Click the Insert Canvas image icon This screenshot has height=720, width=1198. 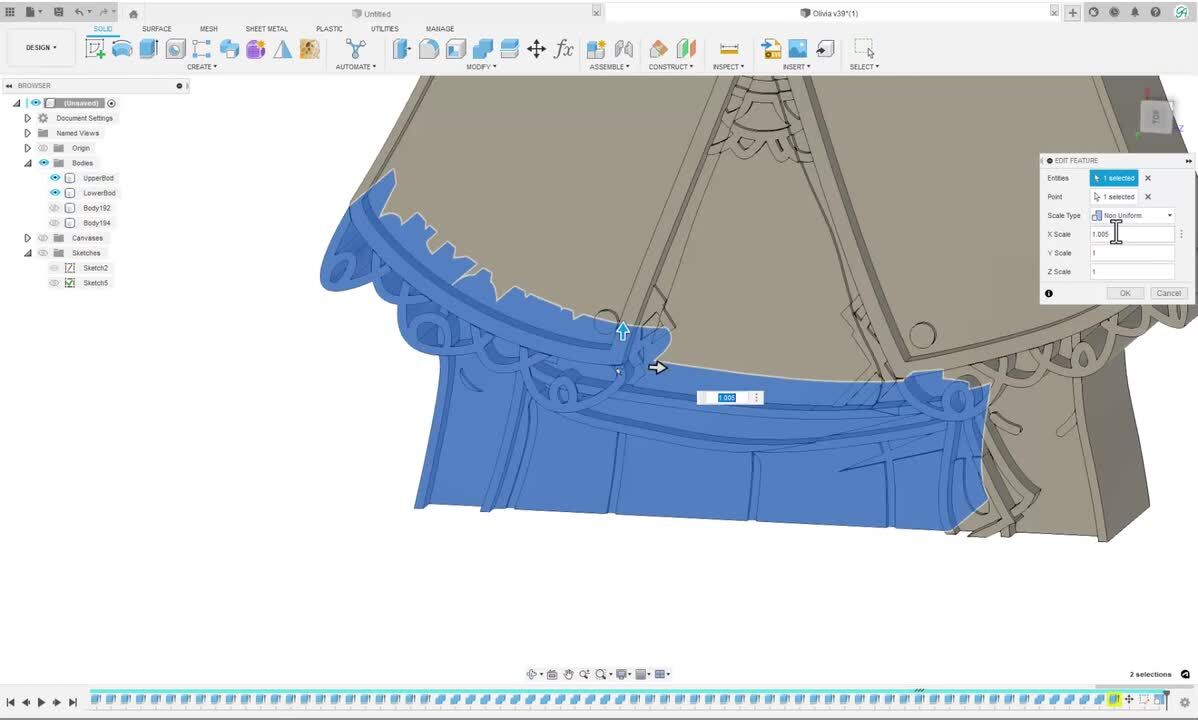(x=797, y=49)
